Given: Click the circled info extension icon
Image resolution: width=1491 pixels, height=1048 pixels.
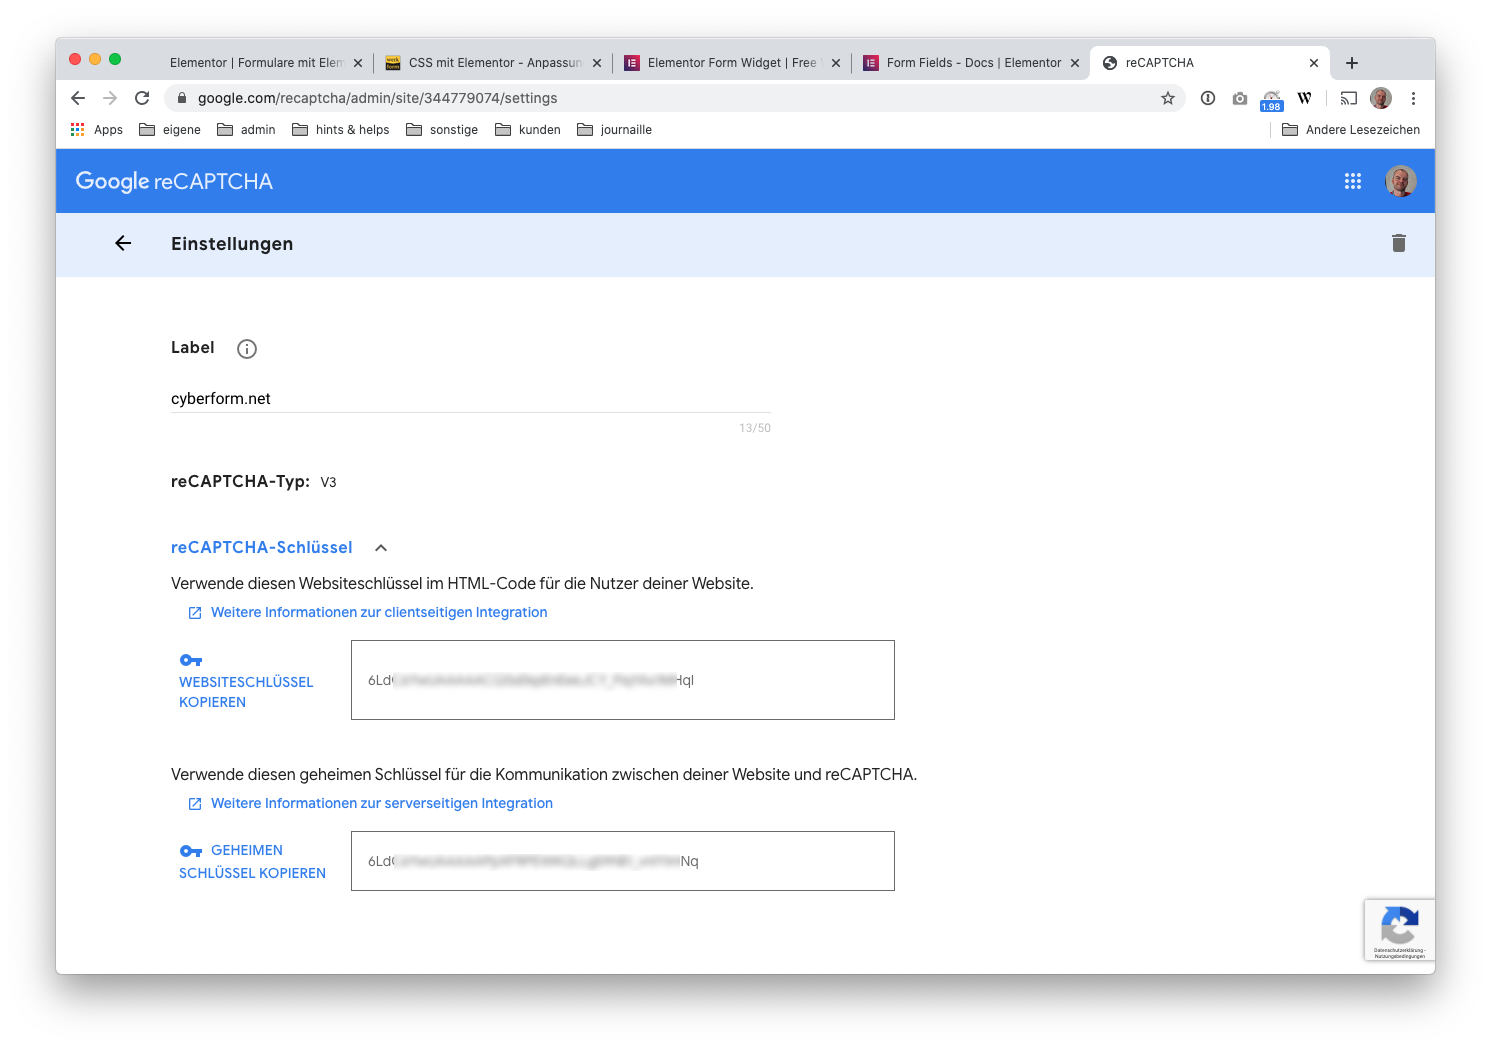Looking at the screenshot, I should pos(1208,98).
